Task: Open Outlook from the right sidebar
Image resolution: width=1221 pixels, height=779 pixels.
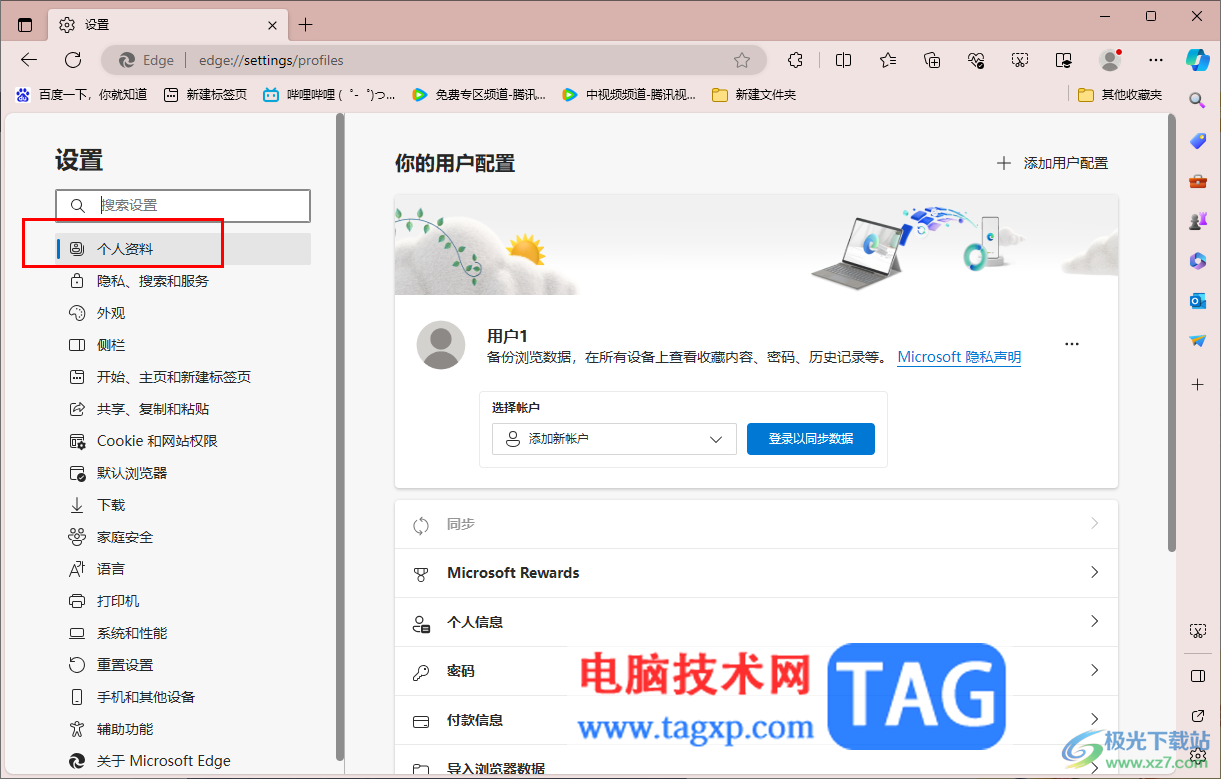Action: 1197,301
